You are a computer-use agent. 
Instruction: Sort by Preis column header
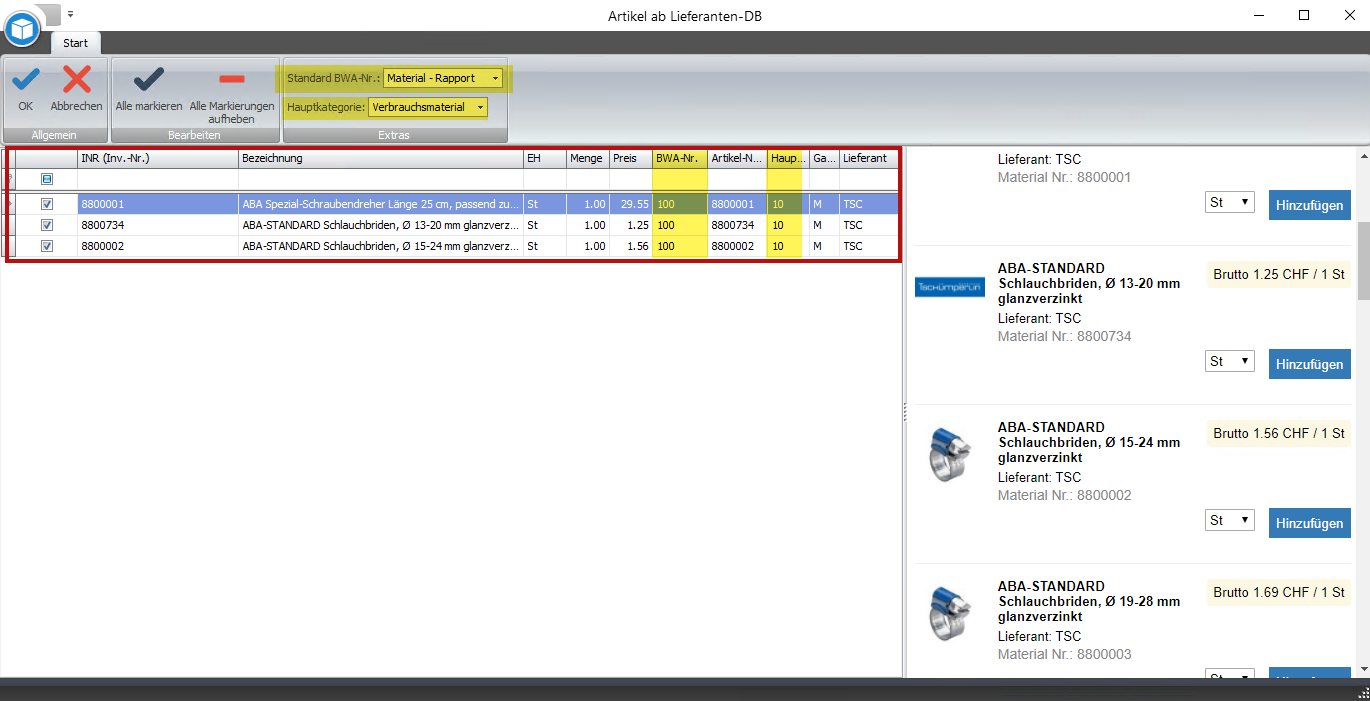[631, 158]
